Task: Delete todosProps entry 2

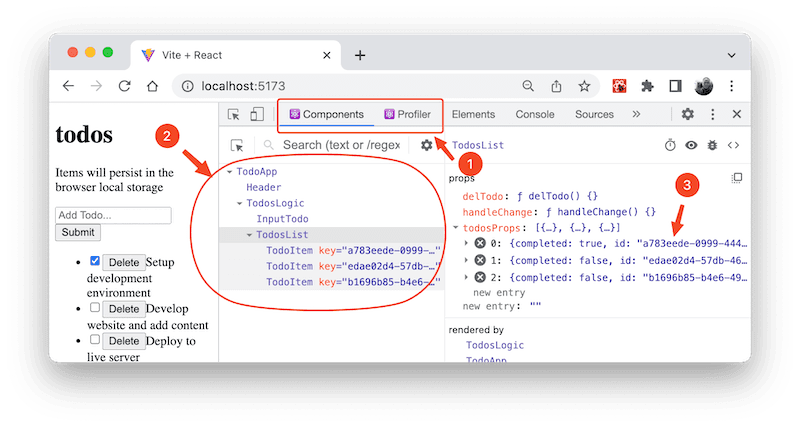Action: point(480,277)
